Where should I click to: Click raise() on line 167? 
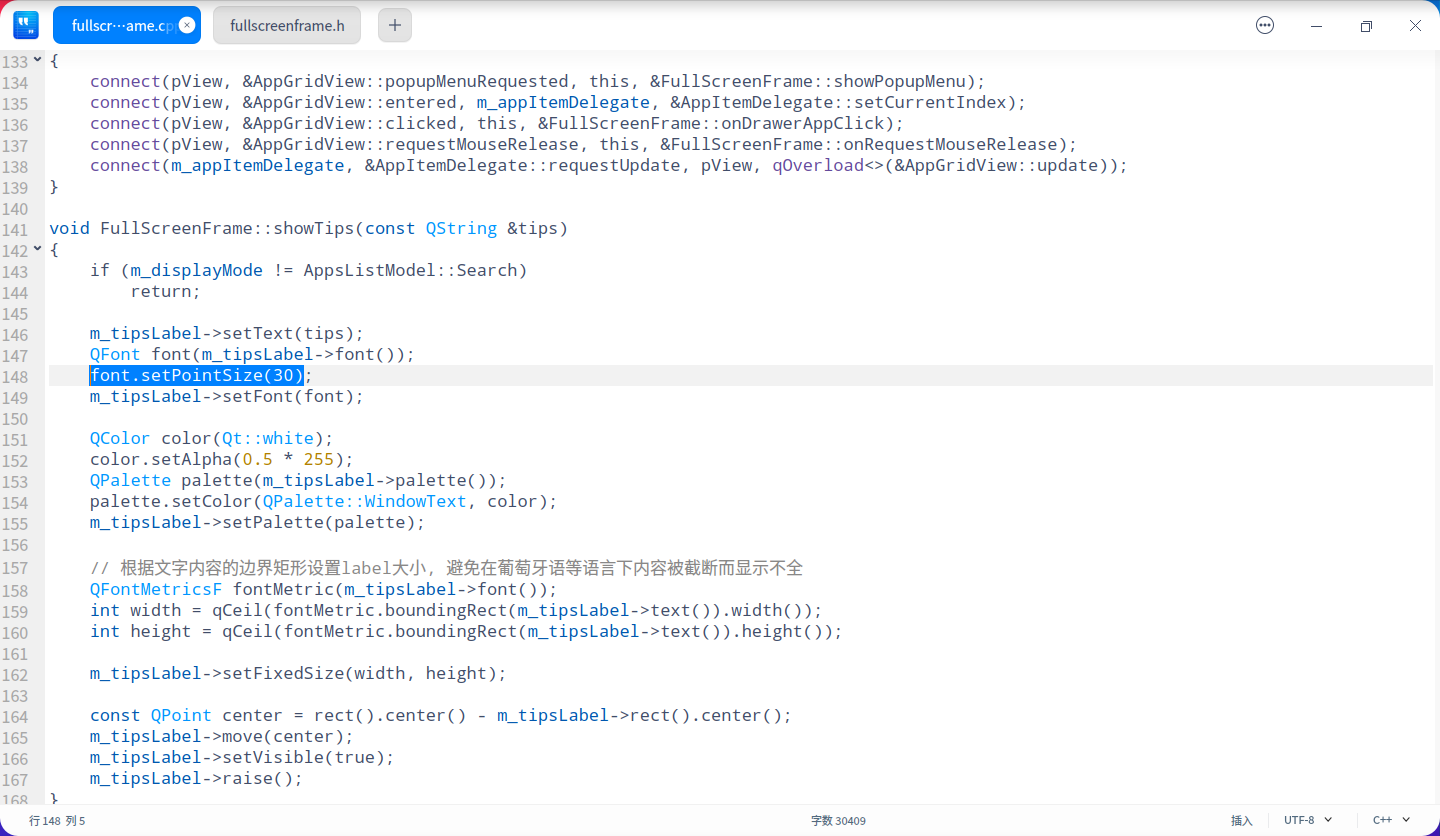(x=258, y=778)
